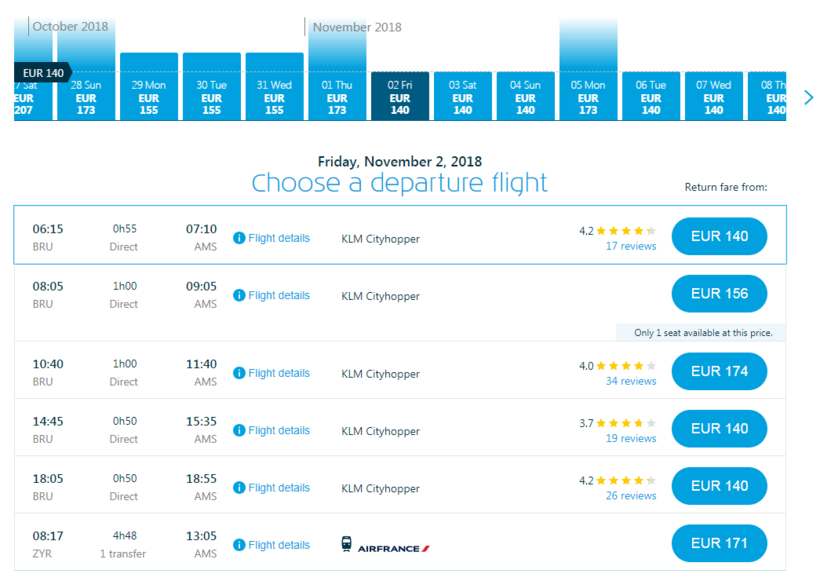Viewport: 820px width, 581px height.
Task: Click info icon on 18:05 flight row
Action: coord(239,488)
